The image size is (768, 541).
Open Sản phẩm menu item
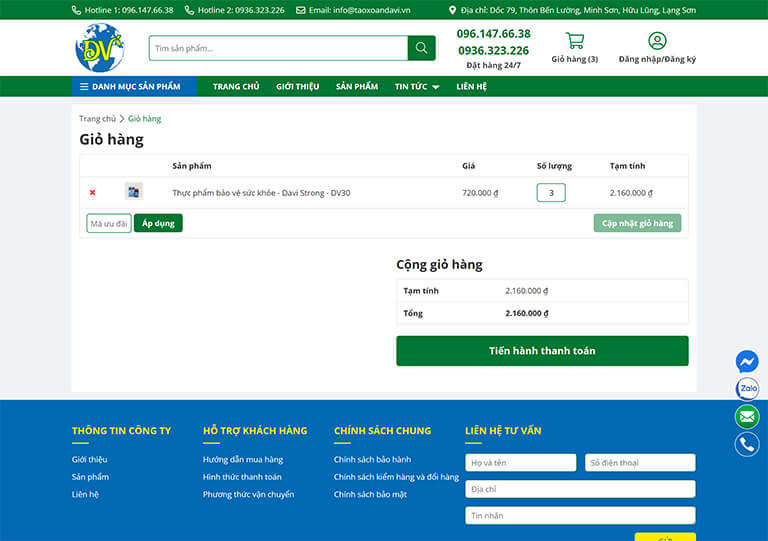pos(357,87)
